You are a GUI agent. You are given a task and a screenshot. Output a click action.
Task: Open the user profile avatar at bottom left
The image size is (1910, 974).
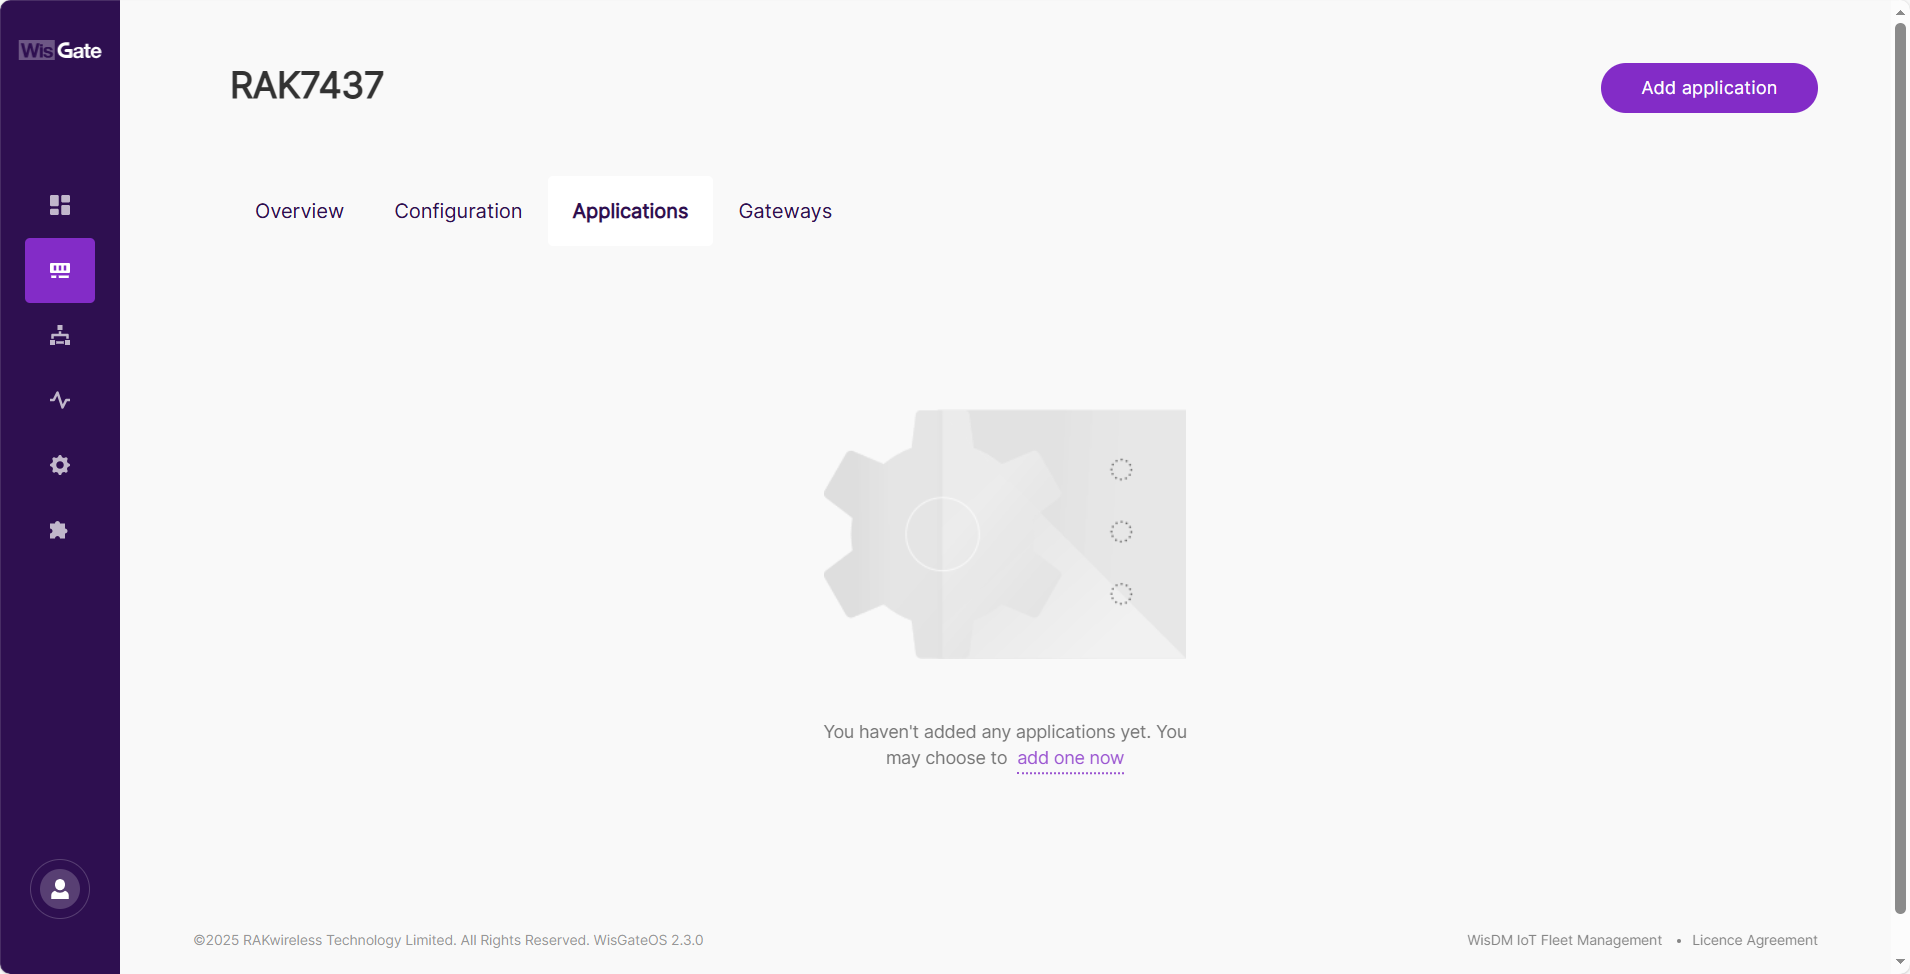click(59, 889)
